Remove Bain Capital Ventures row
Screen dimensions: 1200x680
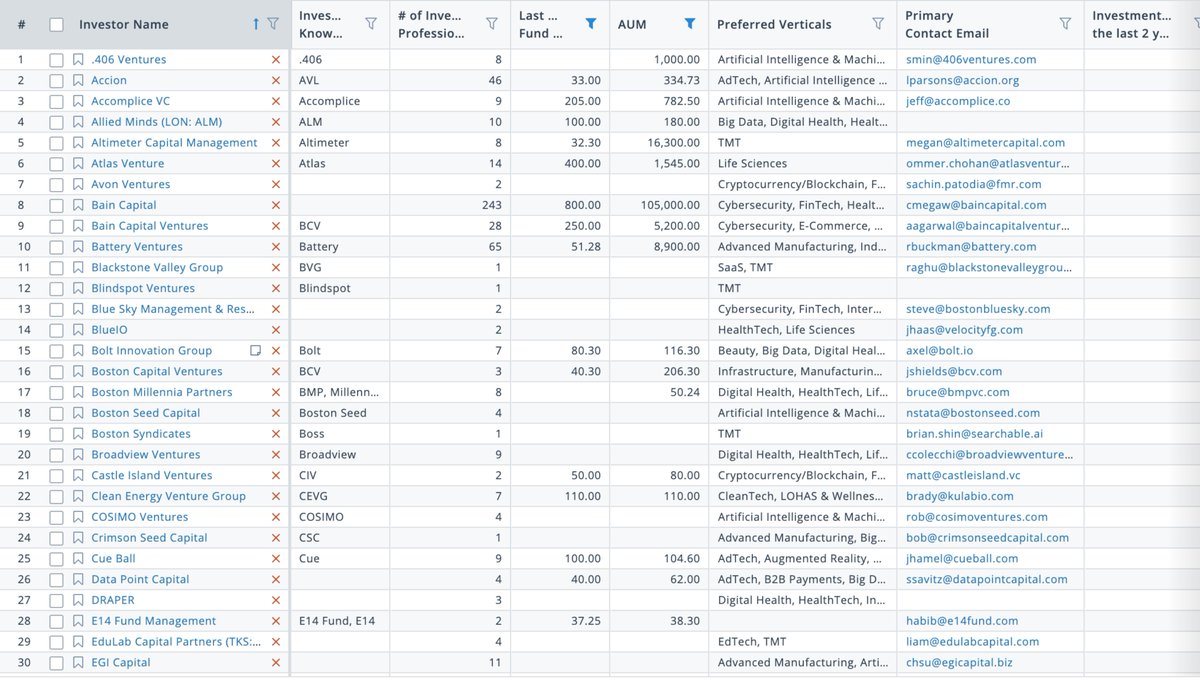click(276, 226)
